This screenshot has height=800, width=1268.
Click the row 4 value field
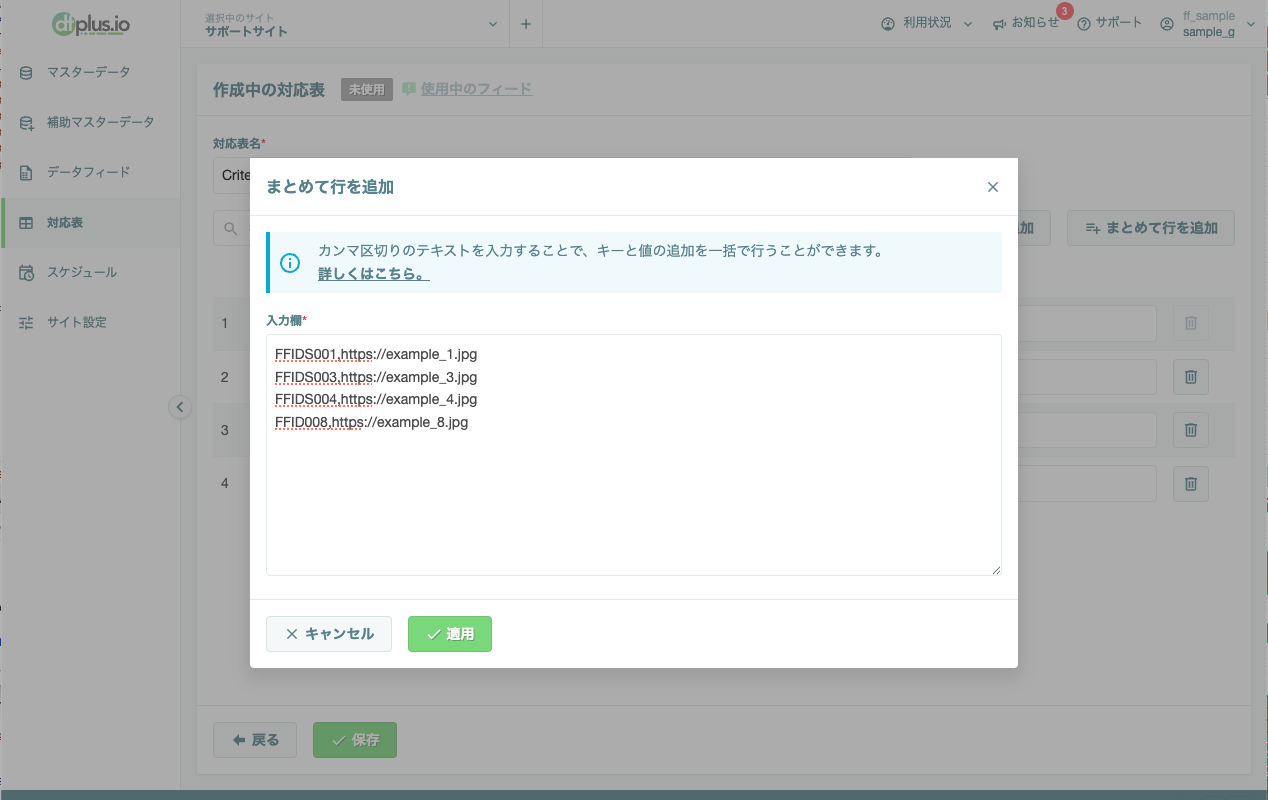tap(1088, 484)
